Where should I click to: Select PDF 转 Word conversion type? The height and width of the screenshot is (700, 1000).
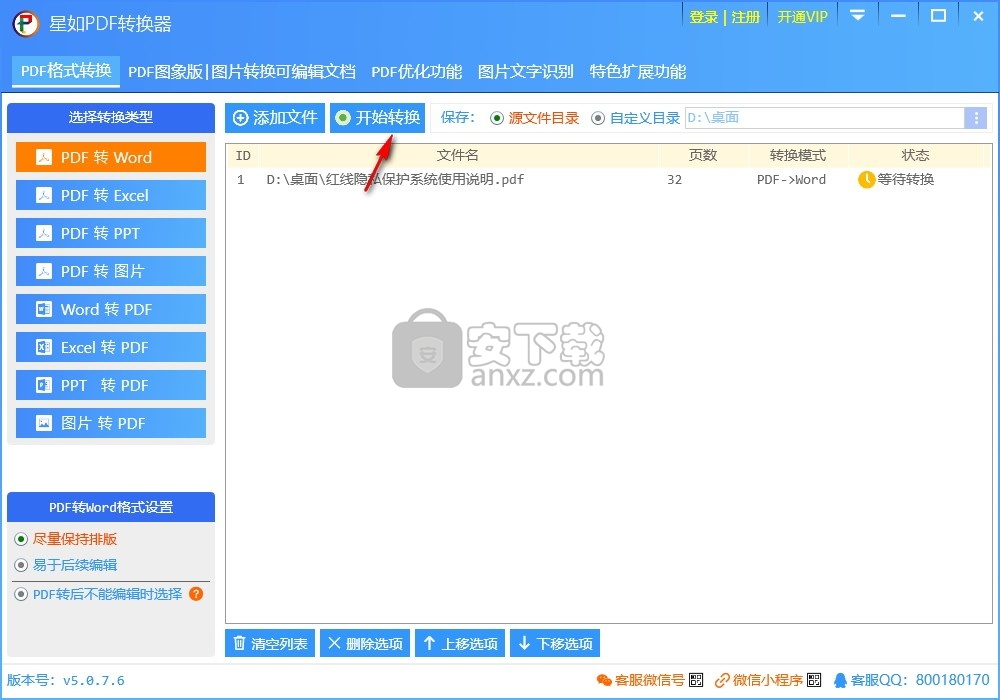point(111,157)
